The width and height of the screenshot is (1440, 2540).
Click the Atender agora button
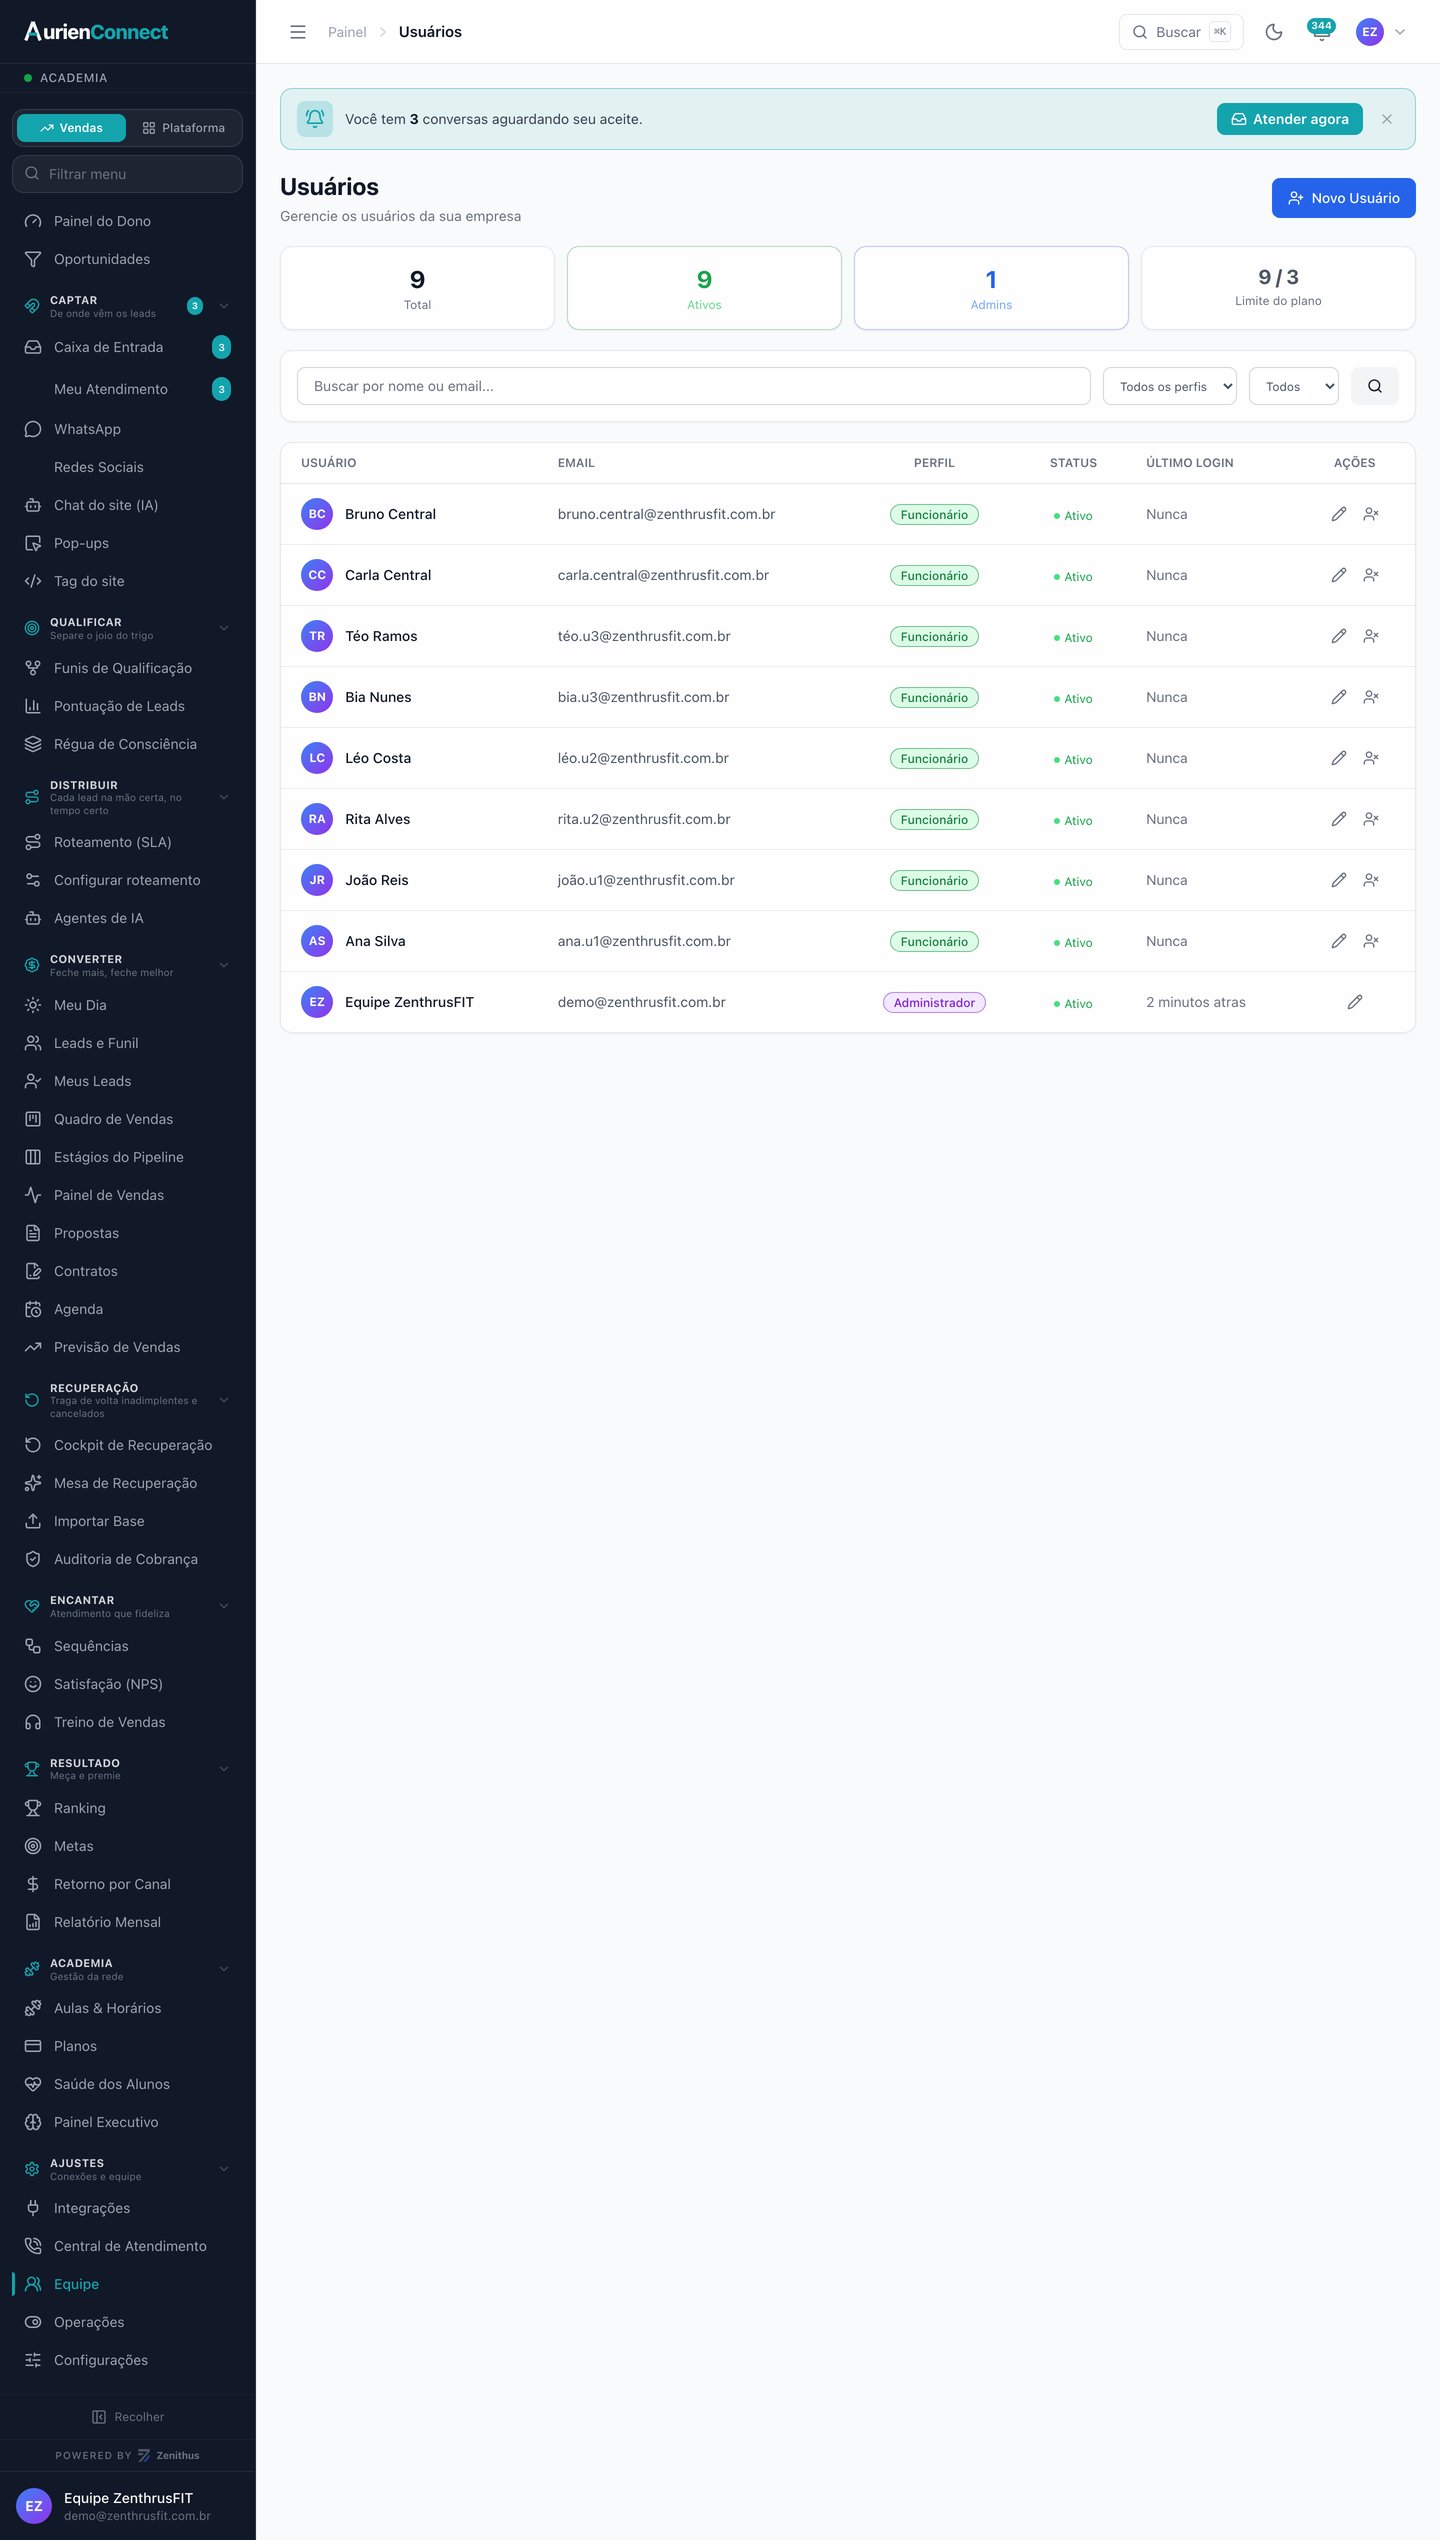1289,119
